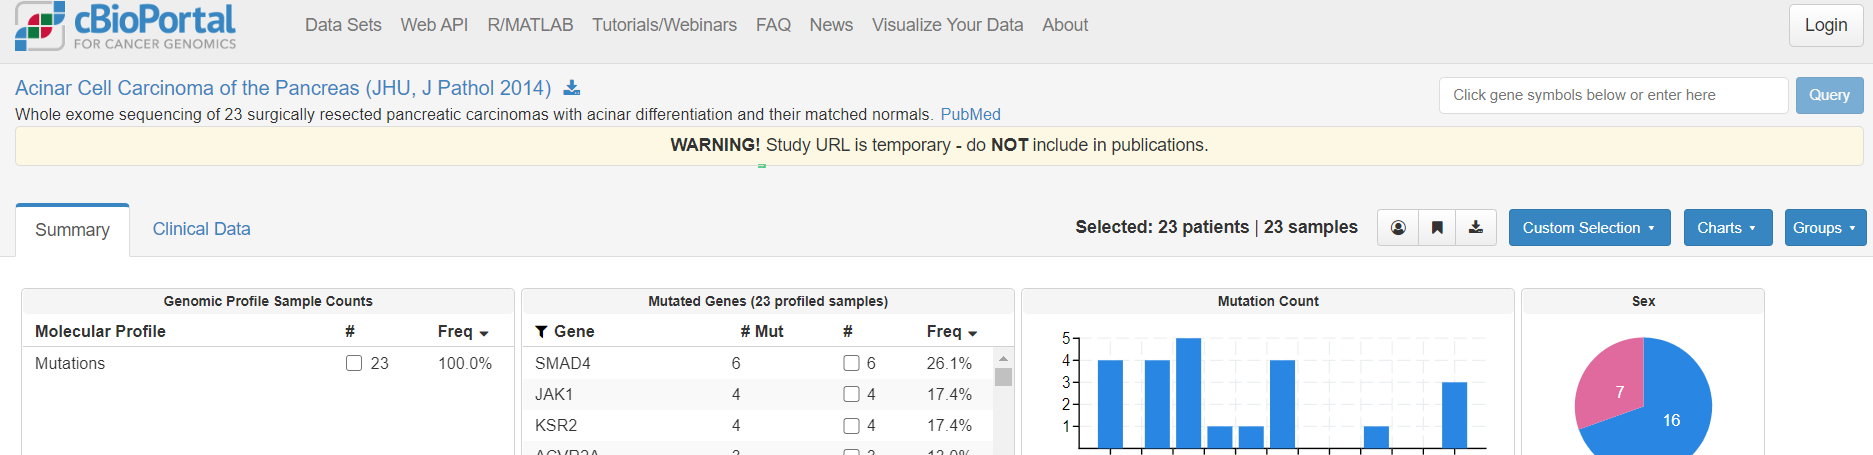
Task: Open Web API menu item
Action: [434, 25]
